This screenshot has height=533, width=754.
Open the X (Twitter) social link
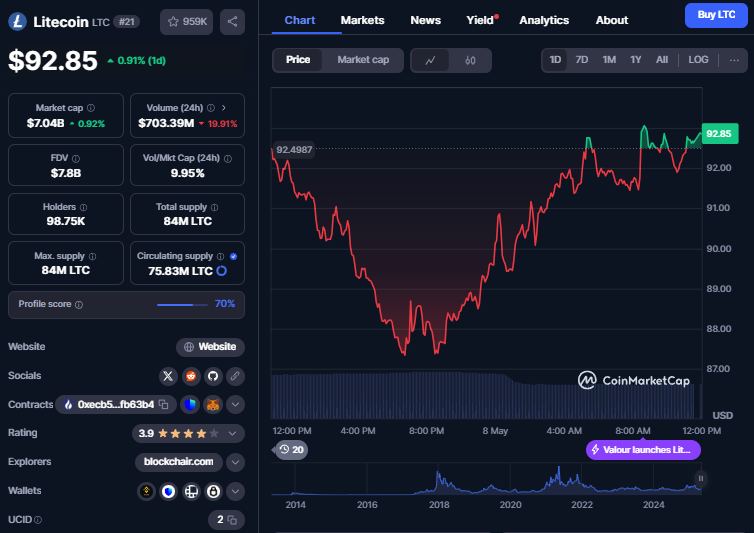tap(168, 376)
